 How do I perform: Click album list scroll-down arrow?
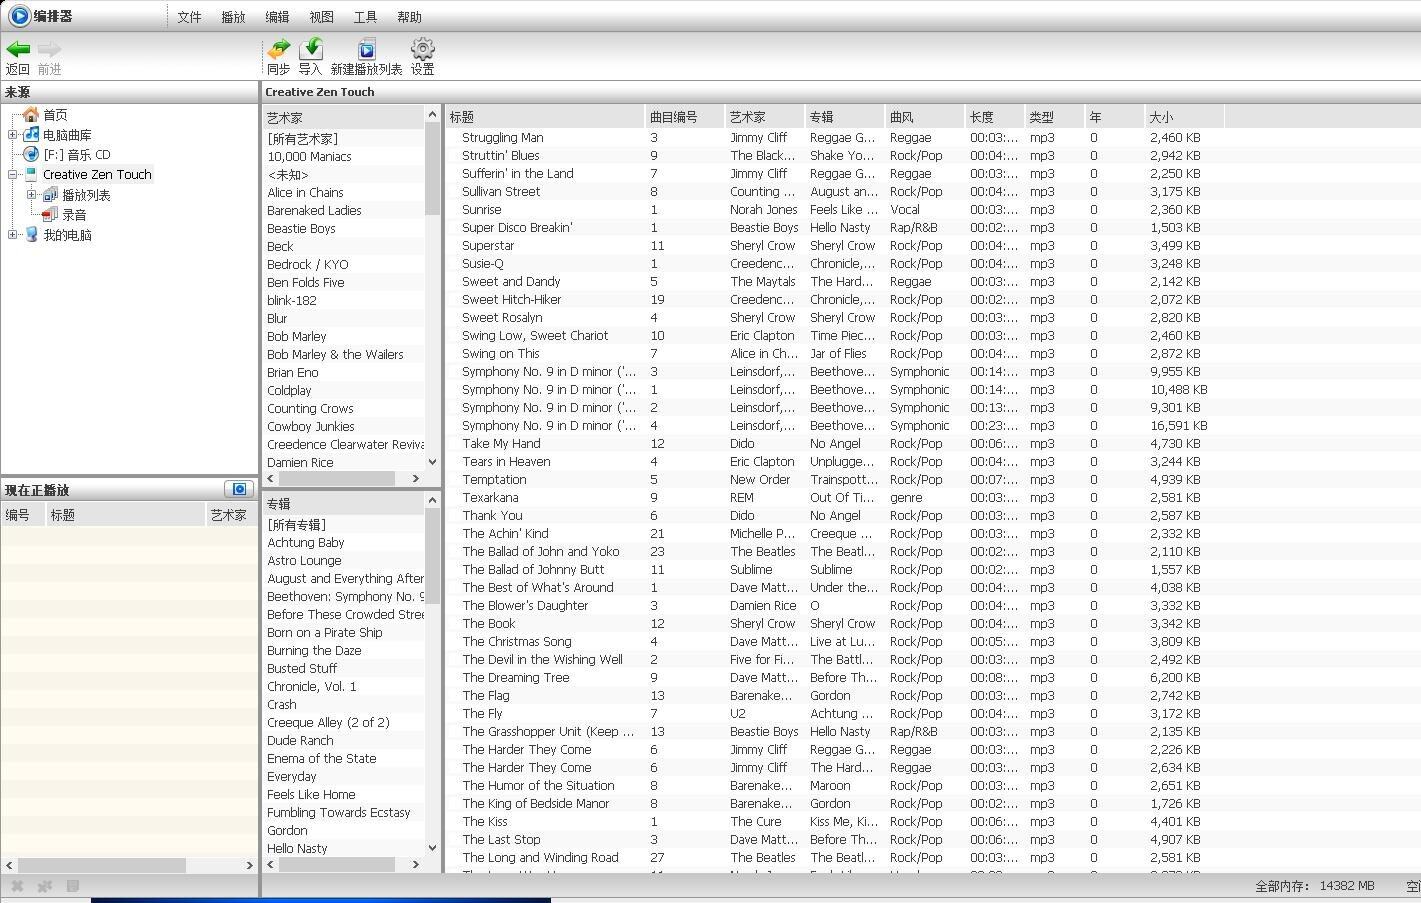click(x=433, y=848)
